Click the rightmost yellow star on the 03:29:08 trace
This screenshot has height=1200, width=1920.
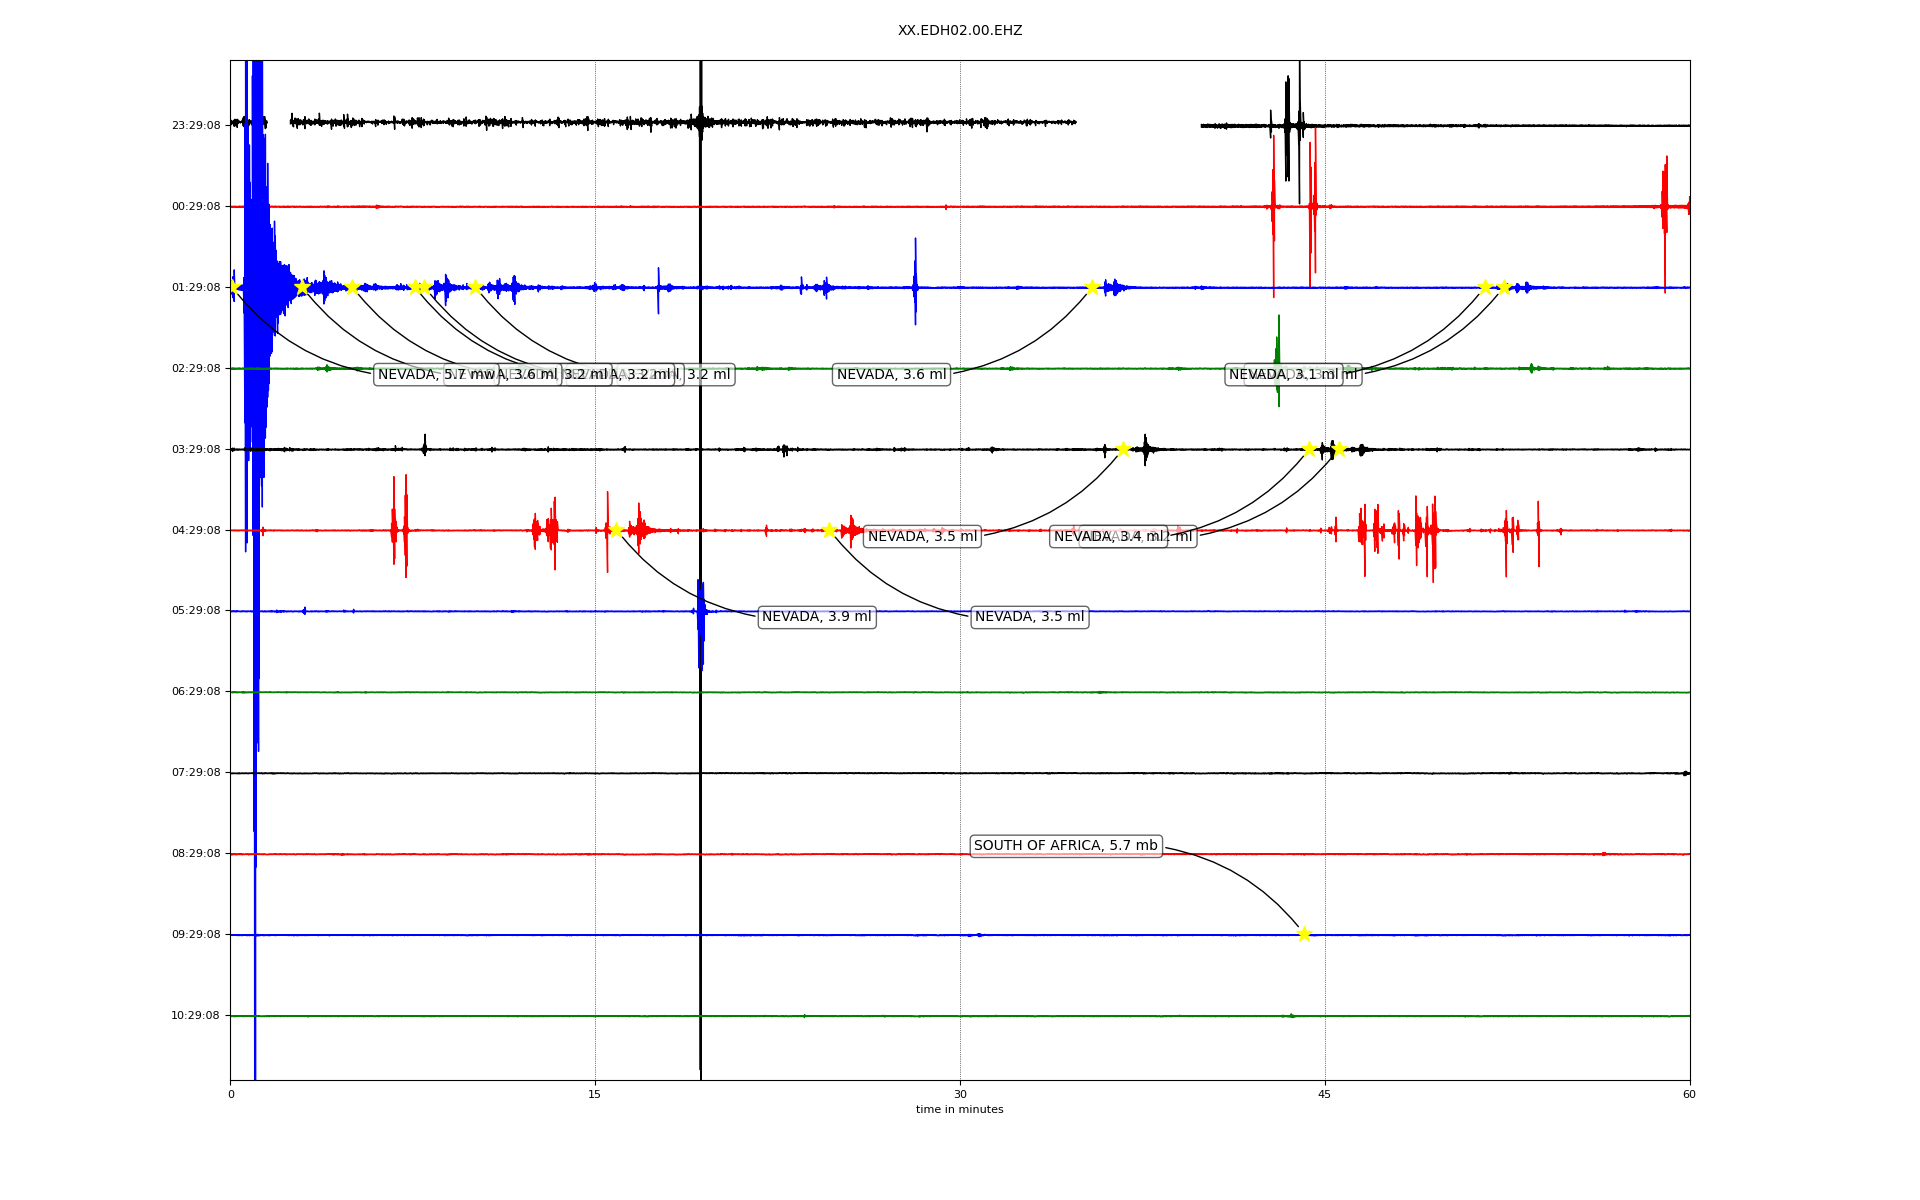(1339, 449)
